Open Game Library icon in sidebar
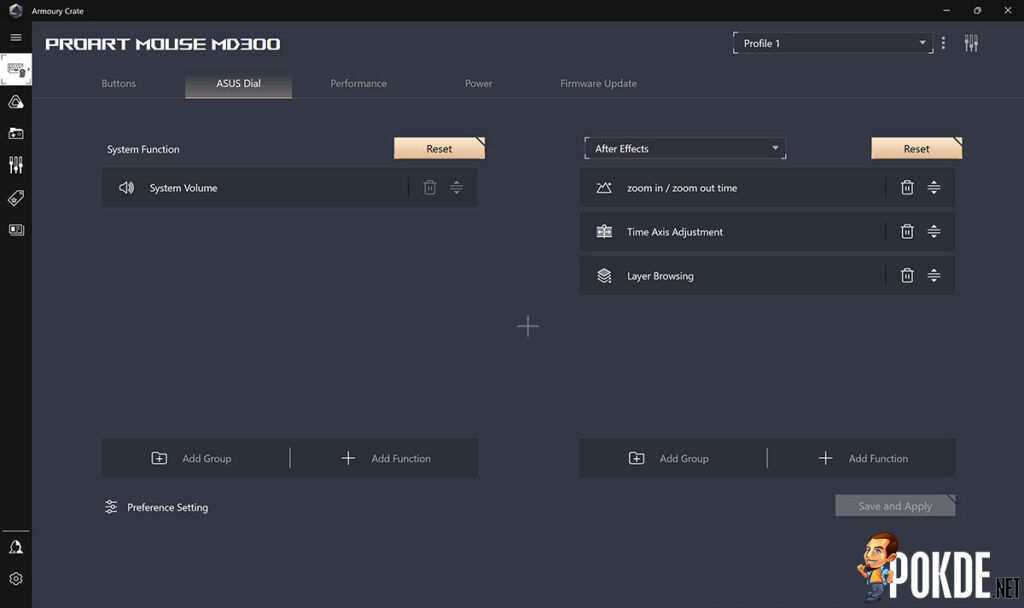Image resolution: width=1024 pixels, height=608 pixels. 16,133
